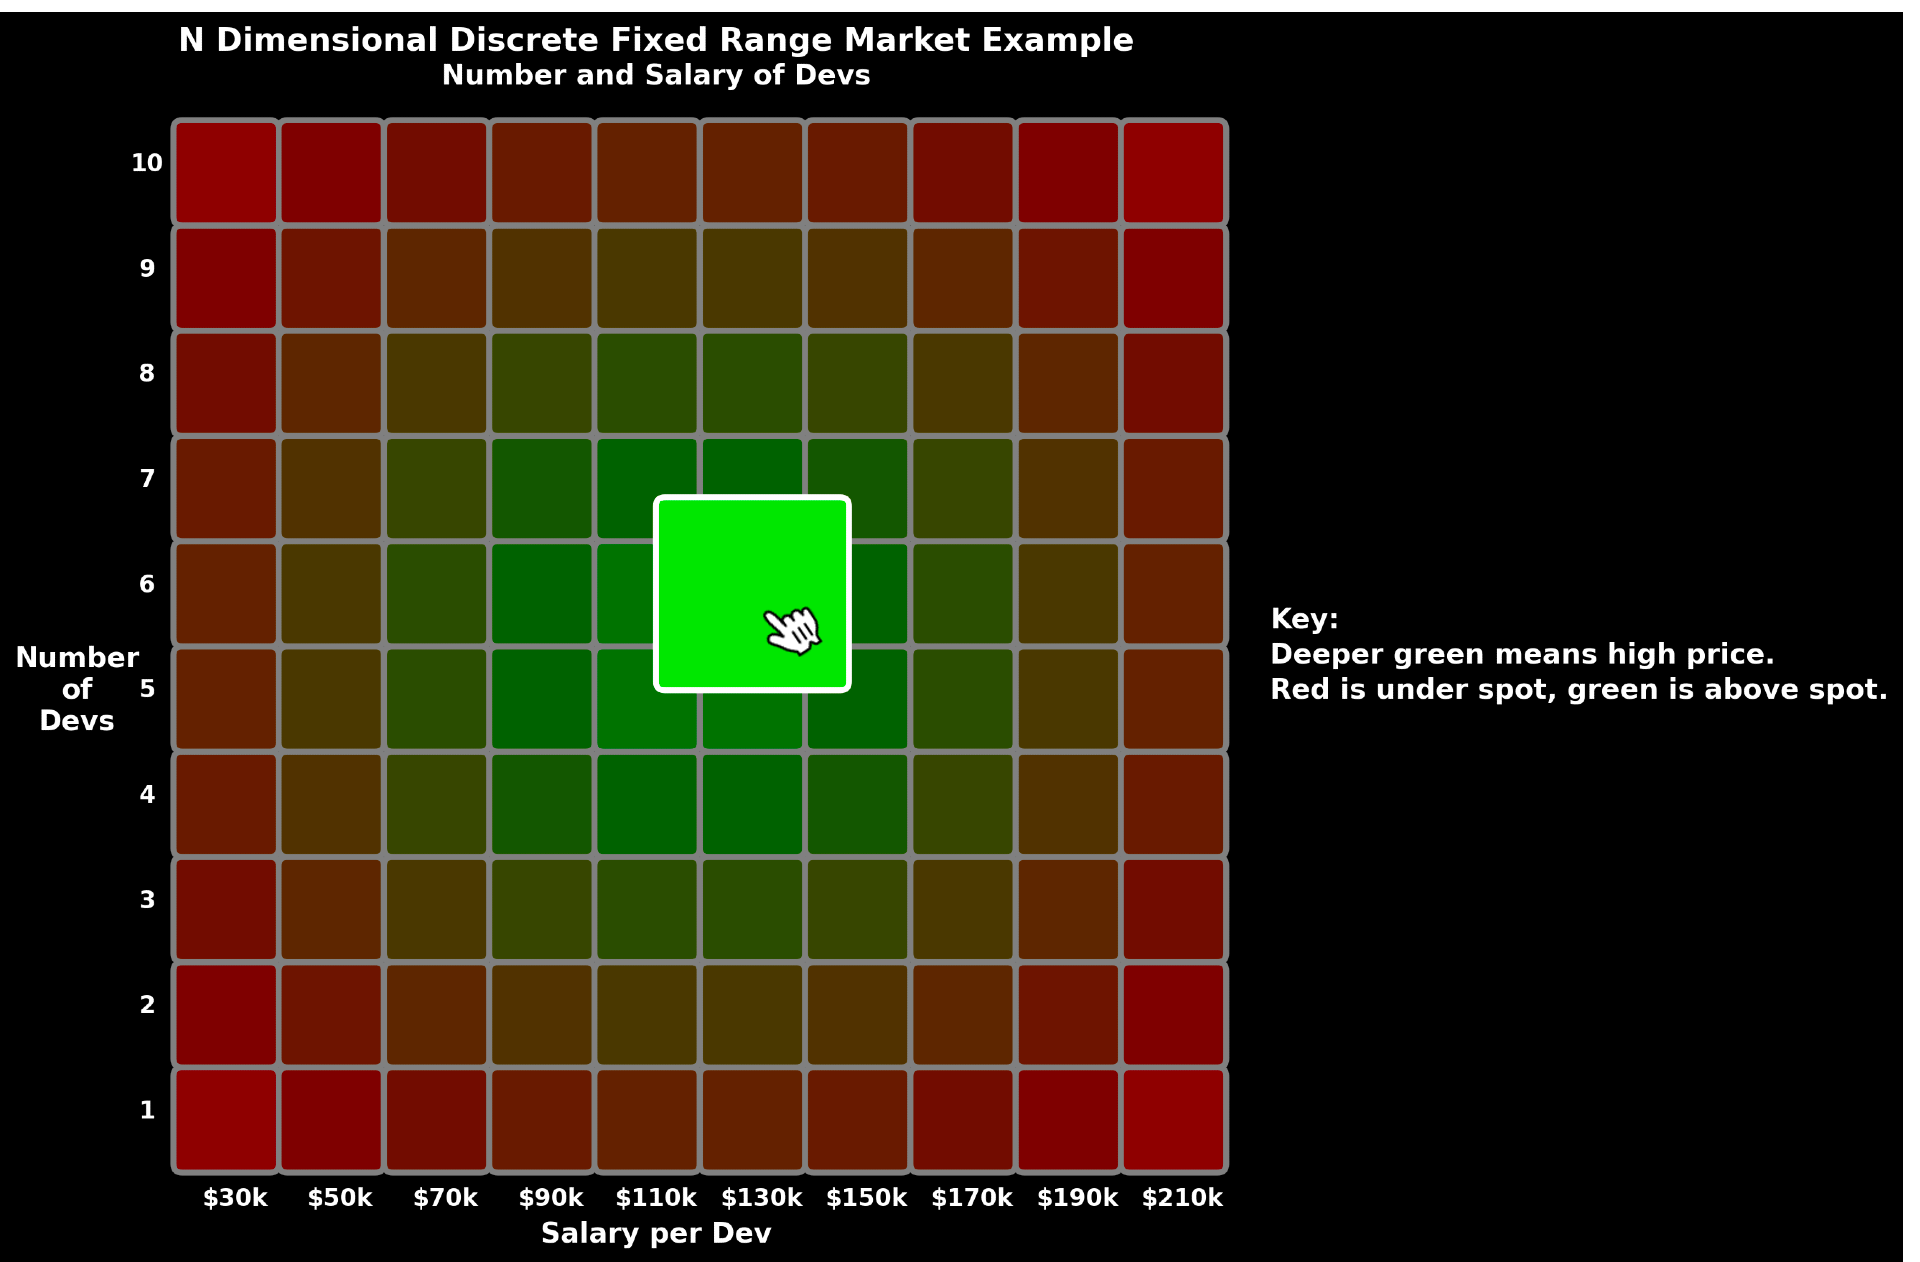1920x1262 pixels.
Task: Click cell at $110k salary, 8 devs
Action: tap(647, 383)
